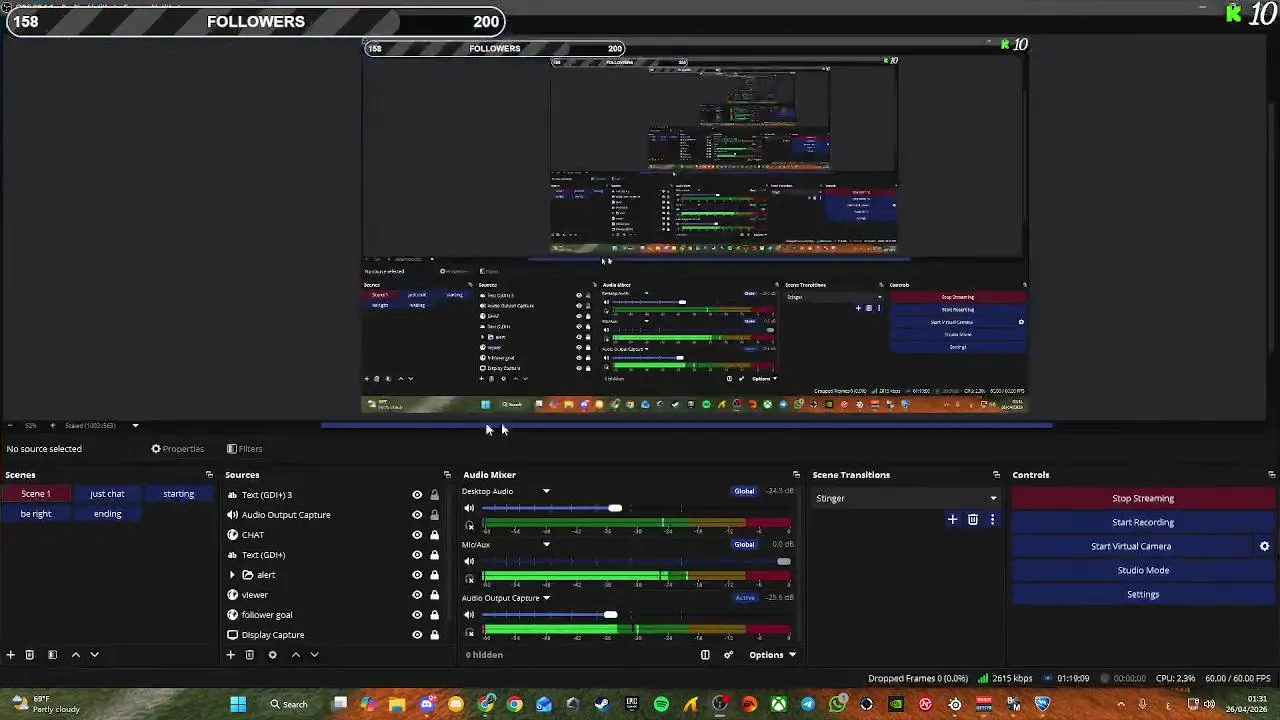This screenshot has height=720, width=1280.
Task: Open the taskbar Search box
Action: click(x=289, y=704)
